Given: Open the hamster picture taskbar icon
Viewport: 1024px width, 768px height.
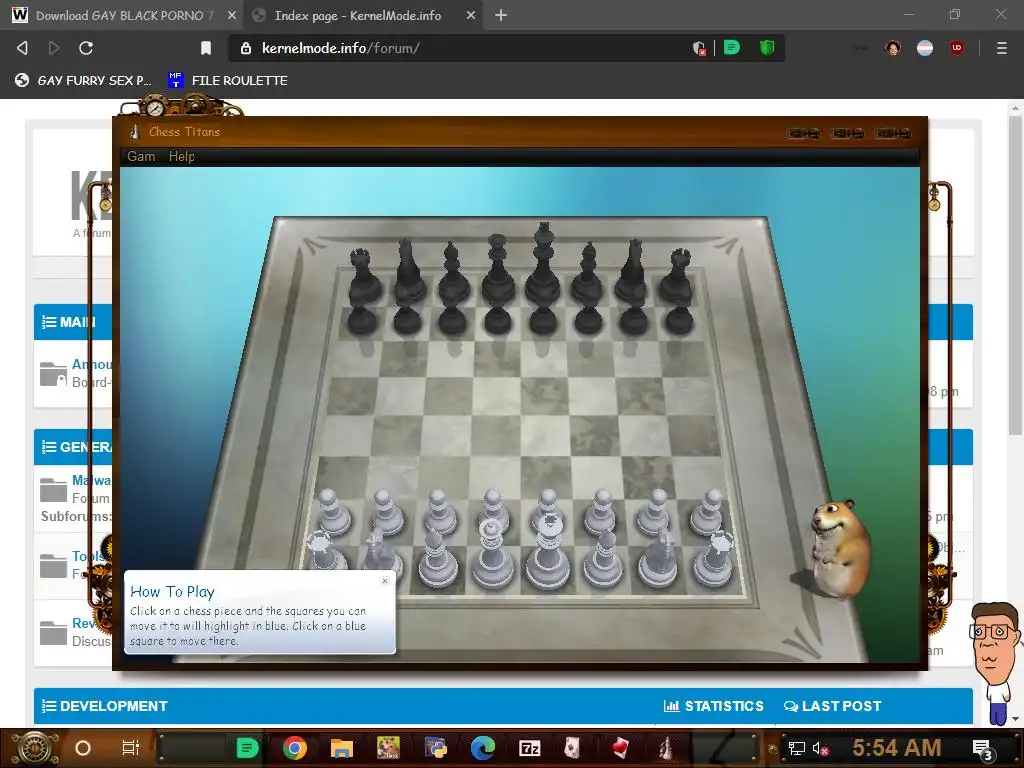Looking at the screenshot, I should 389,748.
